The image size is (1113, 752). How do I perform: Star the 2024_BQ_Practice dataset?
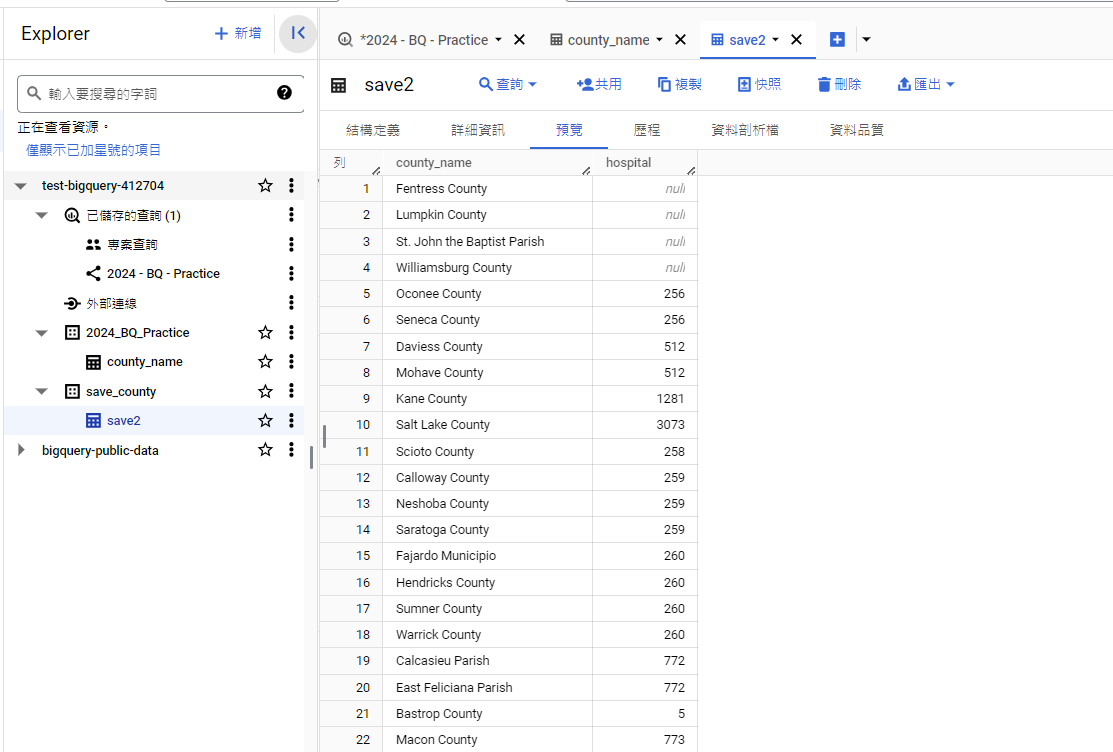point(265,332)
